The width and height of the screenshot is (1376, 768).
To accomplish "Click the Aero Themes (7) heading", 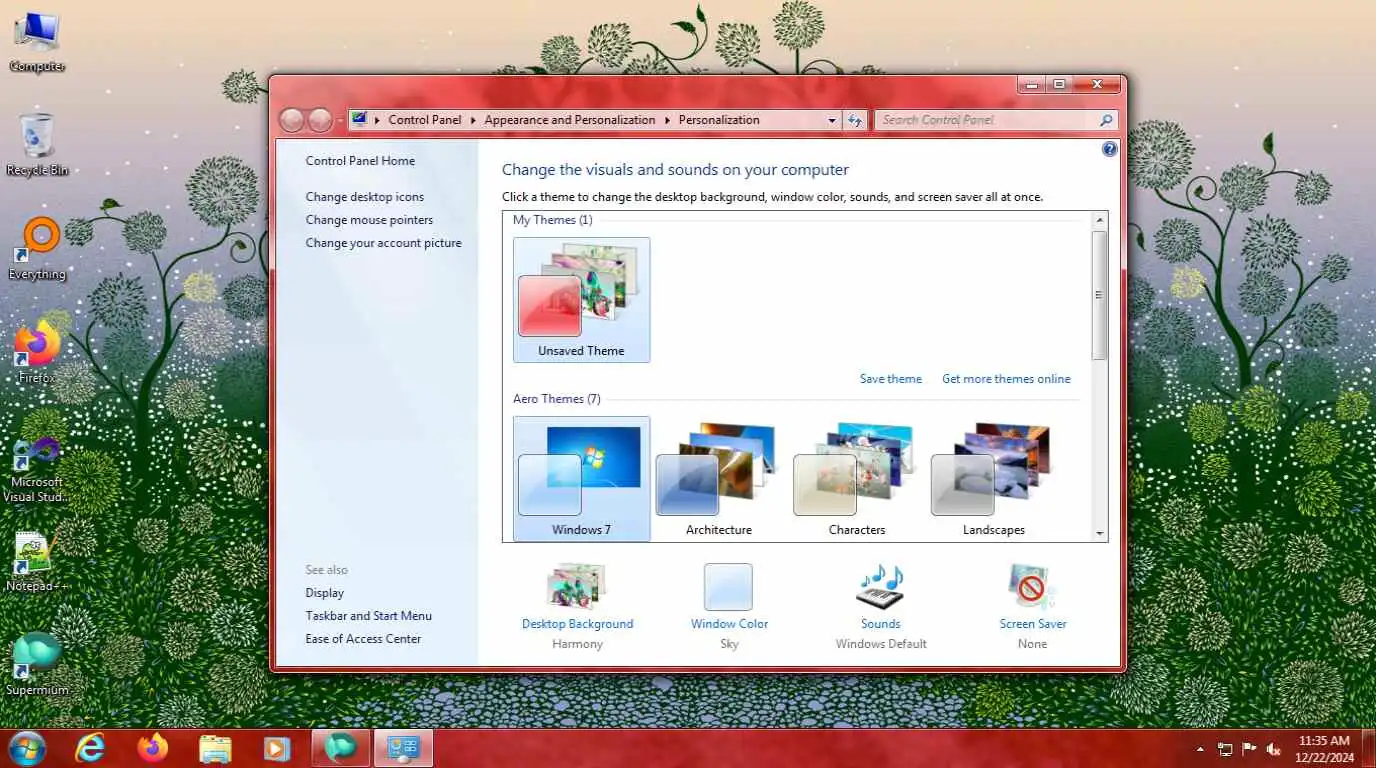I will pyautogui.click(x=557, y=399).
